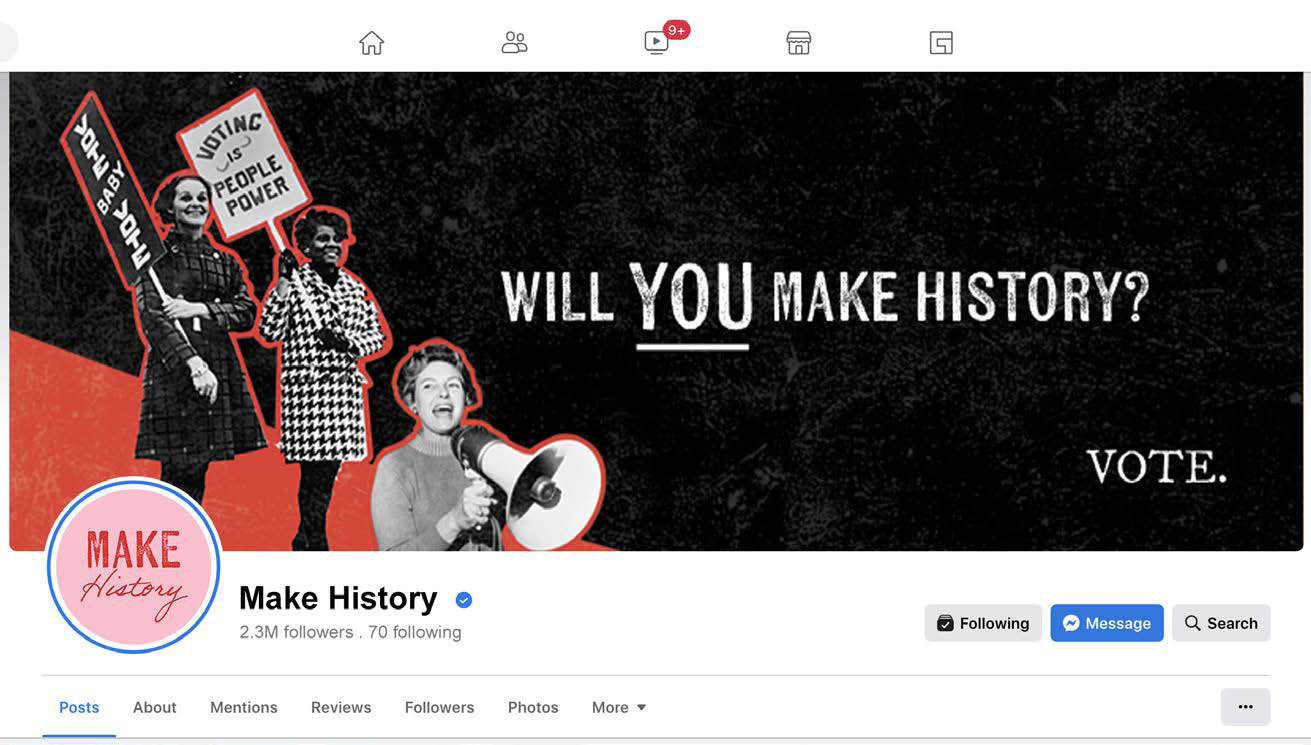
Task: Switch to the About tab
Action: pos(155,707)
